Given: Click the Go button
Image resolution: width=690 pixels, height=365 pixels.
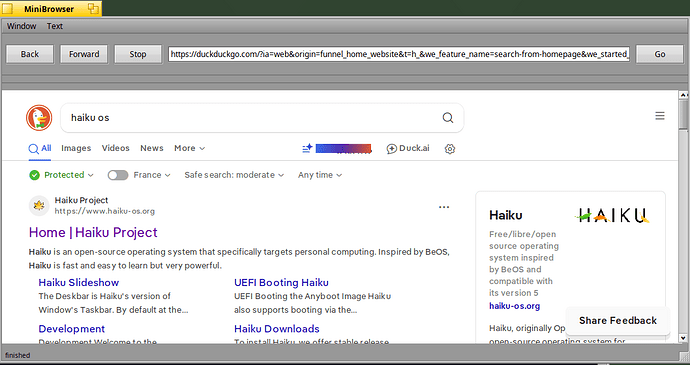Looking at the screenshot, I should click(x=660, y=54).
